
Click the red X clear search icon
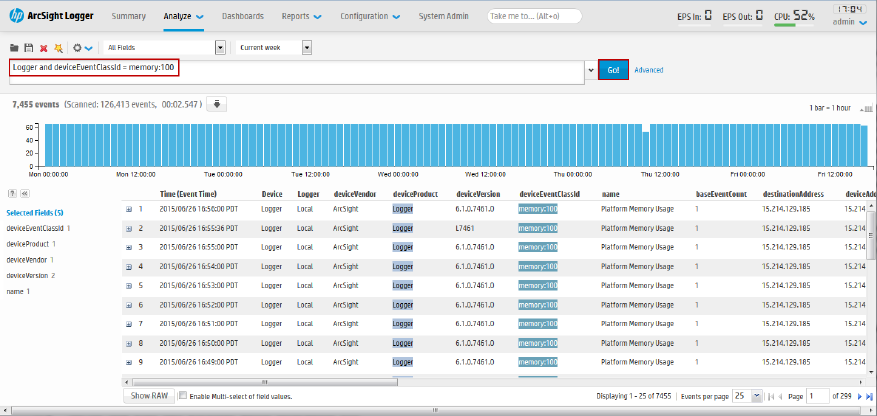coord(43,48)
